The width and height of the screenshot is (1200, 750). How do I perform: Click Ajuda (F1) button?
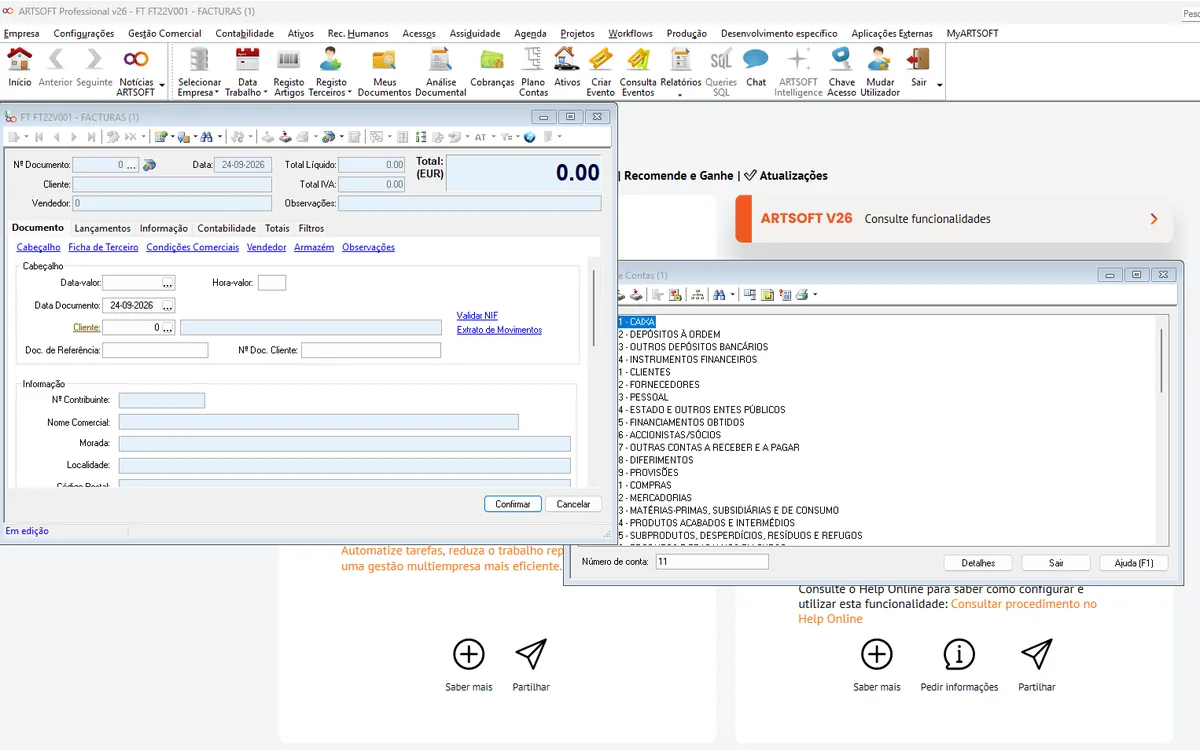(x=1133, y=563)
